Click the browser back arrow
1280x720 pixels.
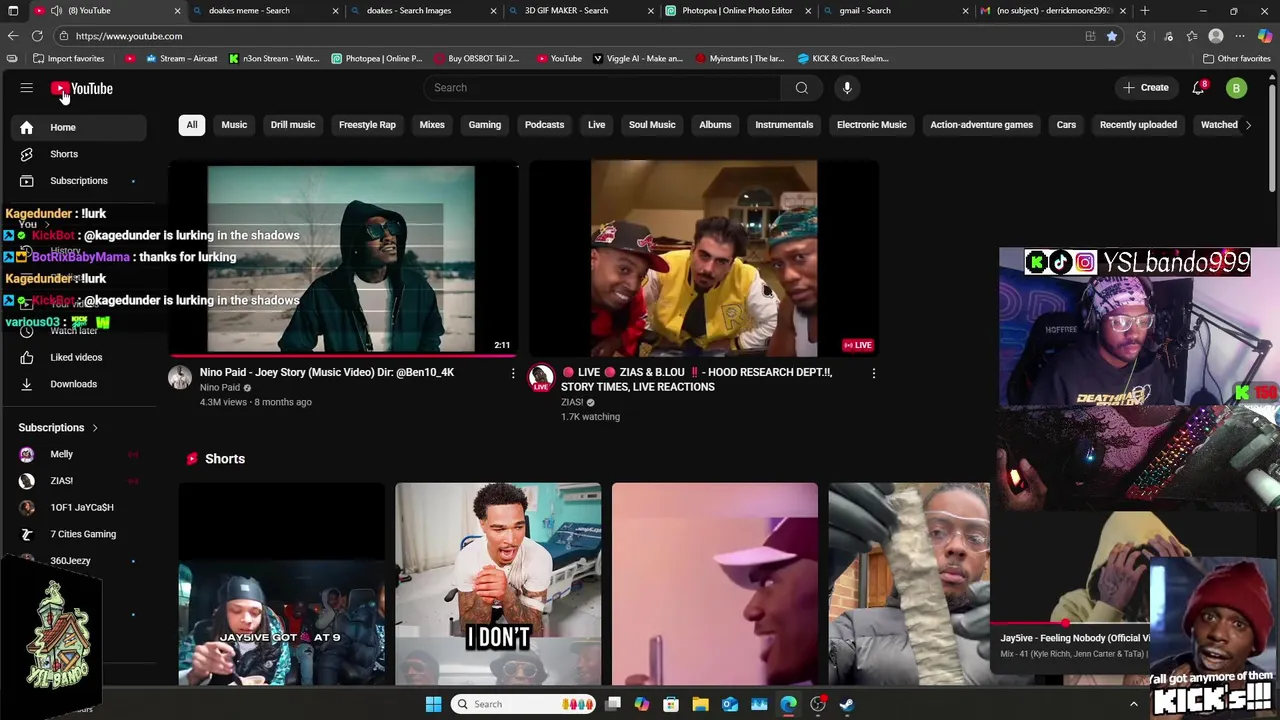[12, 36]
